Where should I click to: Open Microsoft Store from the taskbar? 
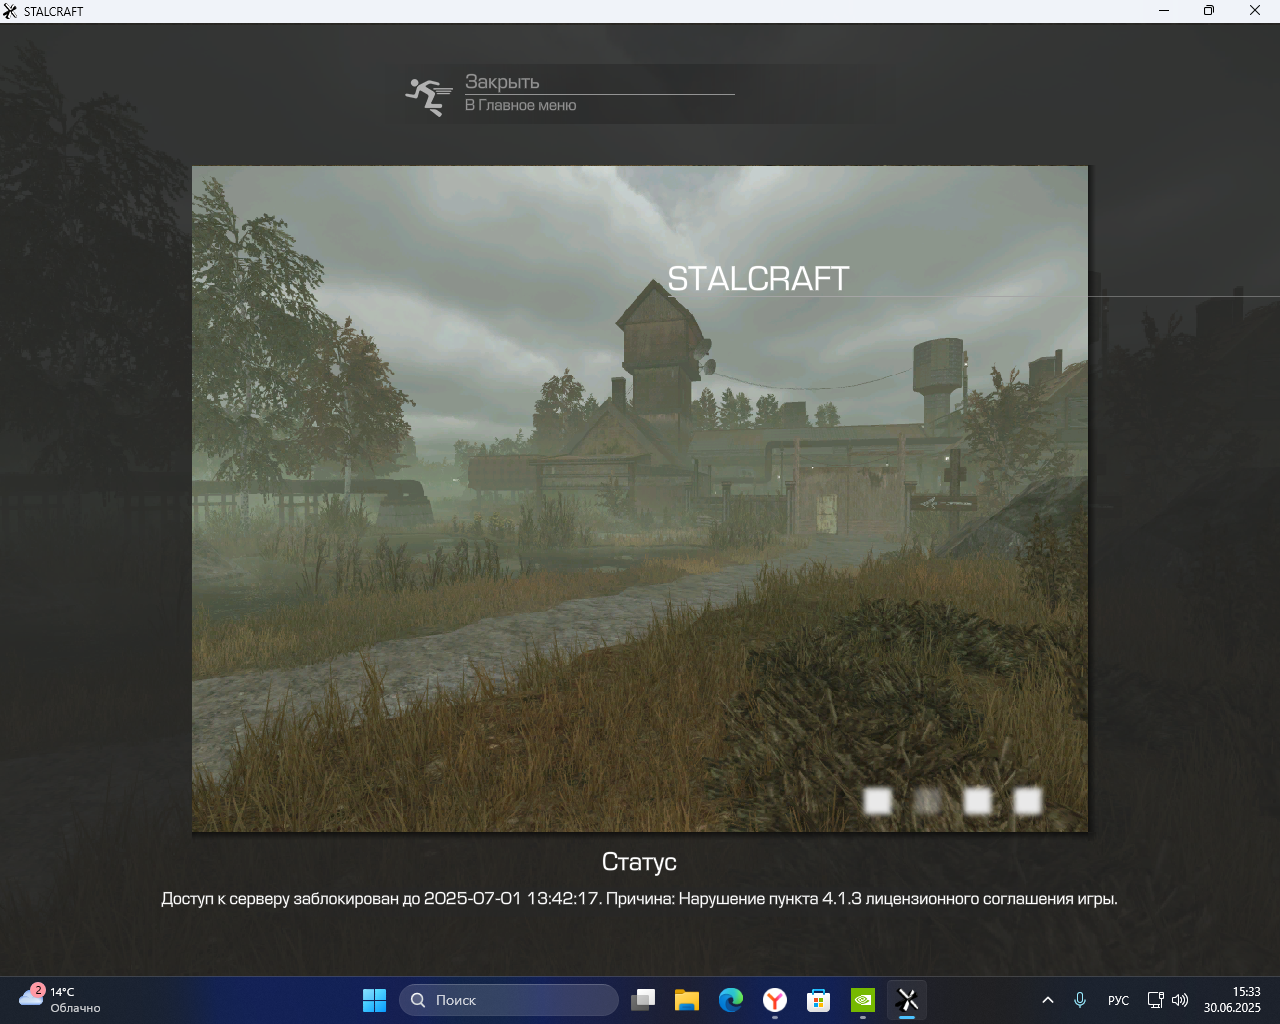click(819, 1000)
